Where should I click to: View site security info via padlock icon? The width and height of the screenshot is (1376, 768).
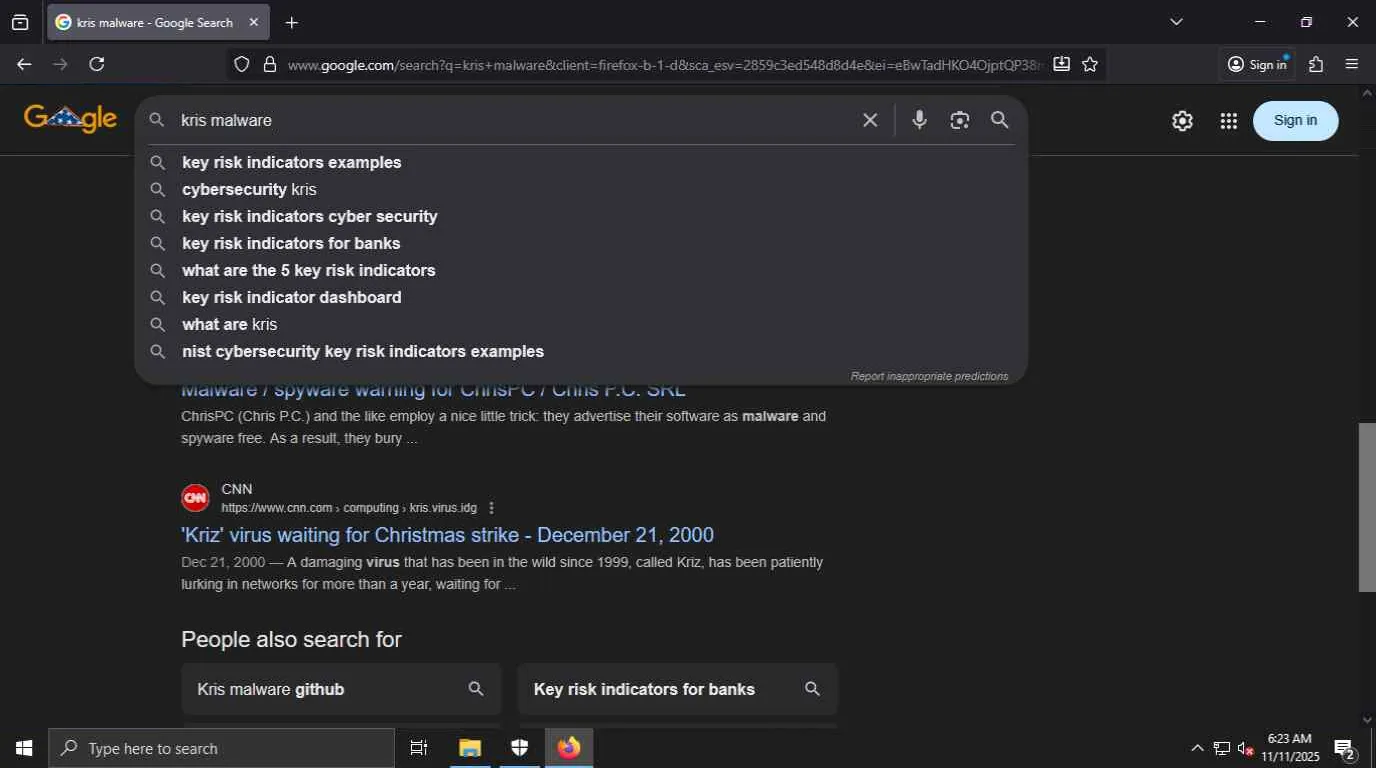point(269,64)
